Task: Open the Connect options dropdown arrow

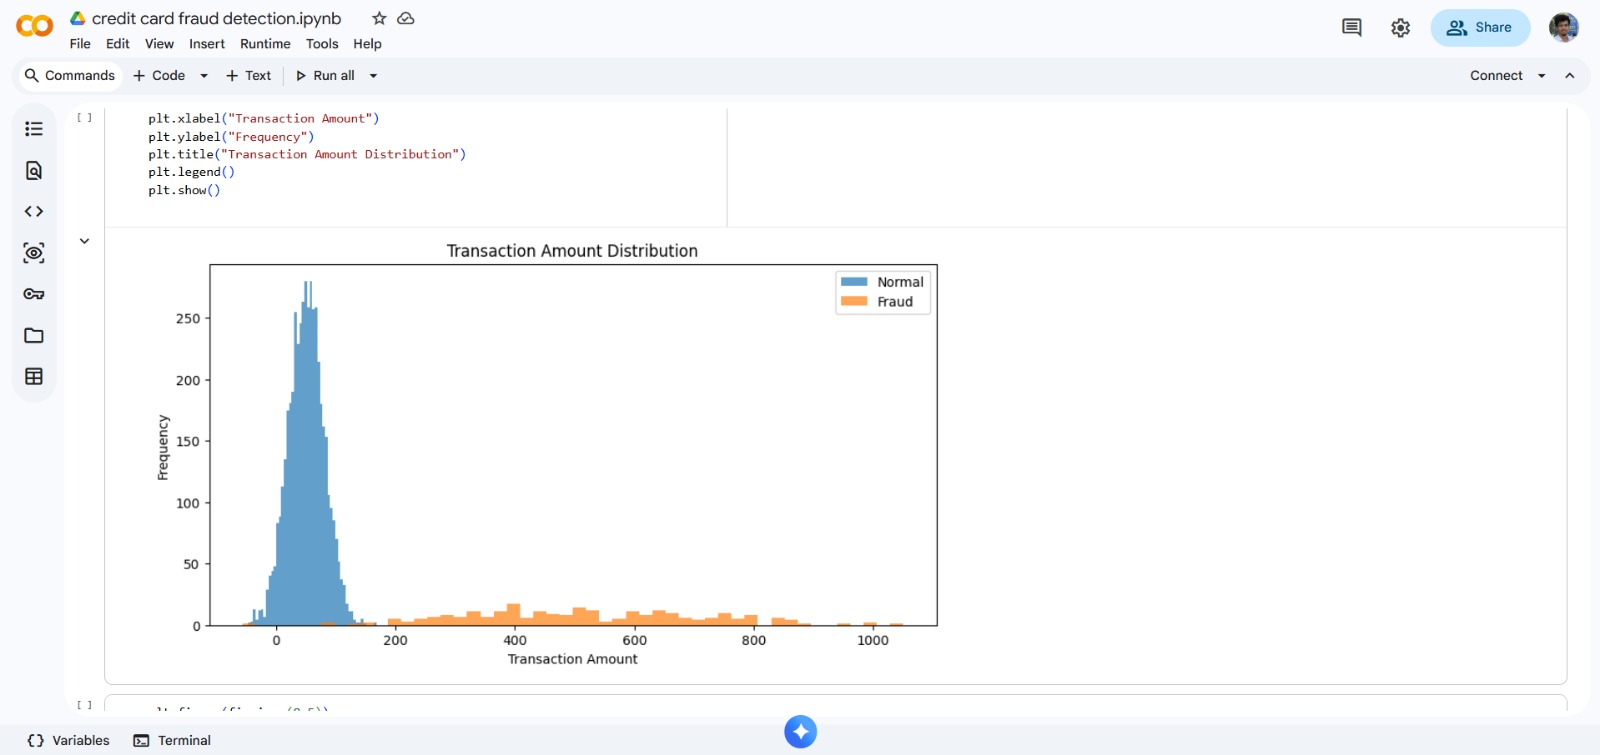Action: tap(1541, 76)
